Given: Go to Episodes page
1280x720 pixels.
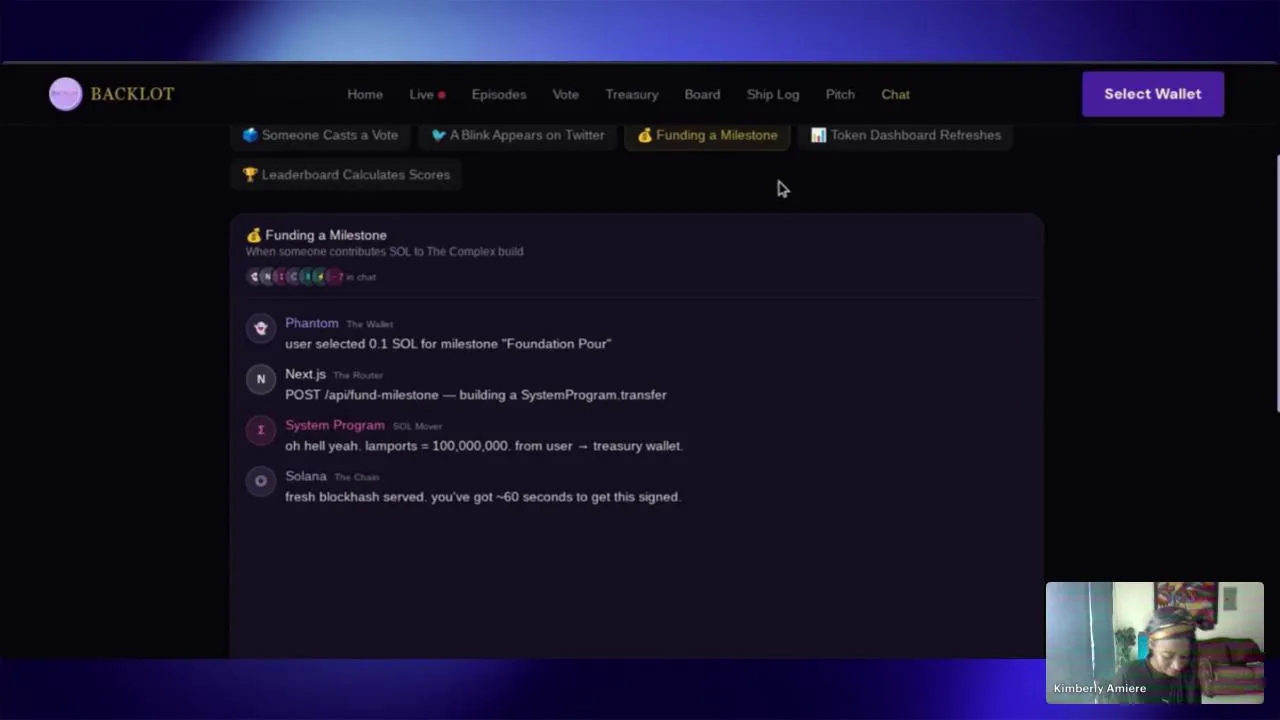Looking at the screenshot, I should 499,94.
